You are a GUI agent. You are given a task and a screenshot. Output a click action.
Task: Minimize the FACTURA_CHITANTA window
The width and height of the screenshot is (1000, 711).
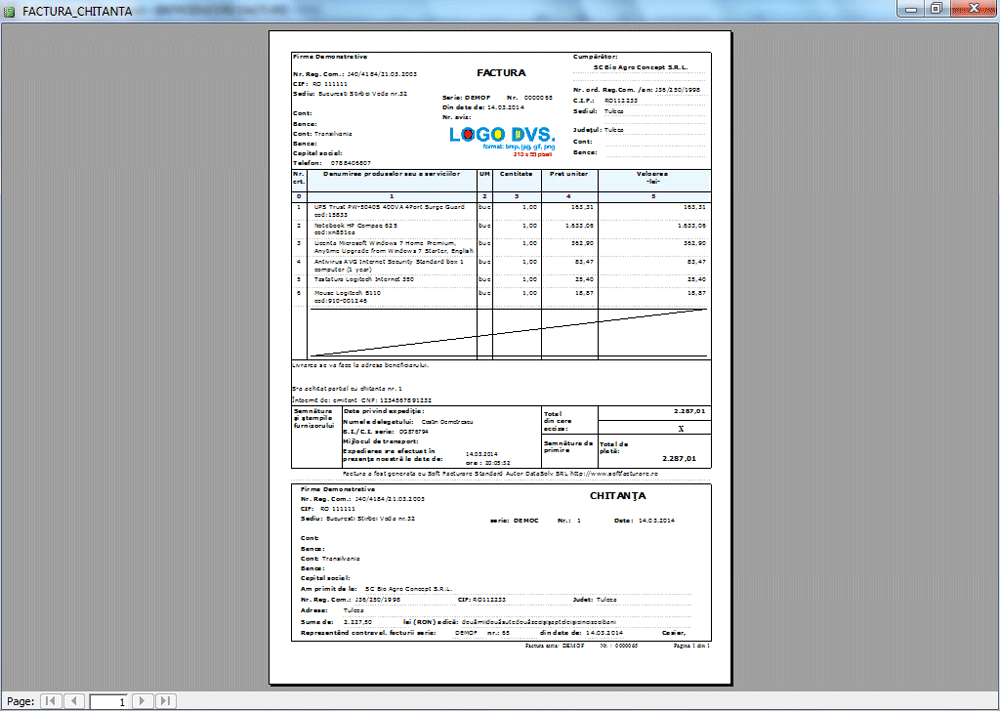(x=911, y=9)
